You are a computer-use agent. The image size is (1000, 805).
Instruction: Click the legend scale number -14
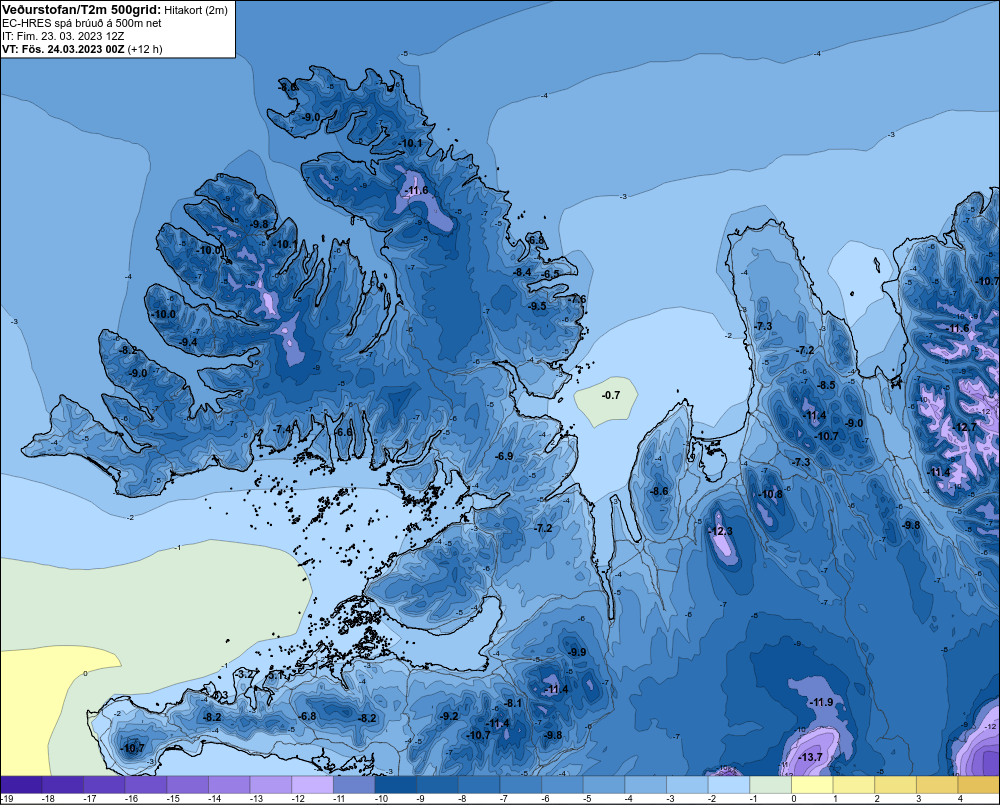pyautogui.click(x=215, y=799)
